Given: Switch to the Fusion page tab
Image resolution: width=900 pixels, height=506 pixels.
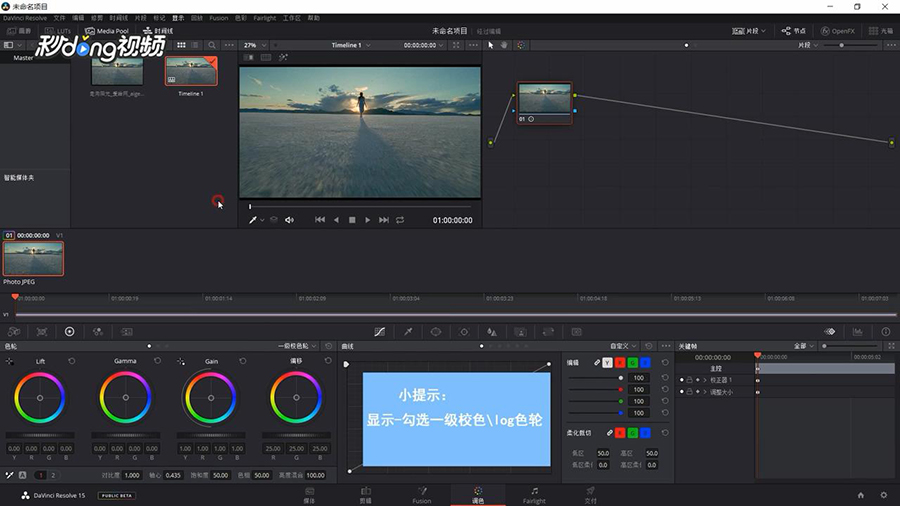Looking at the screenshot, I should pos(422,495).
